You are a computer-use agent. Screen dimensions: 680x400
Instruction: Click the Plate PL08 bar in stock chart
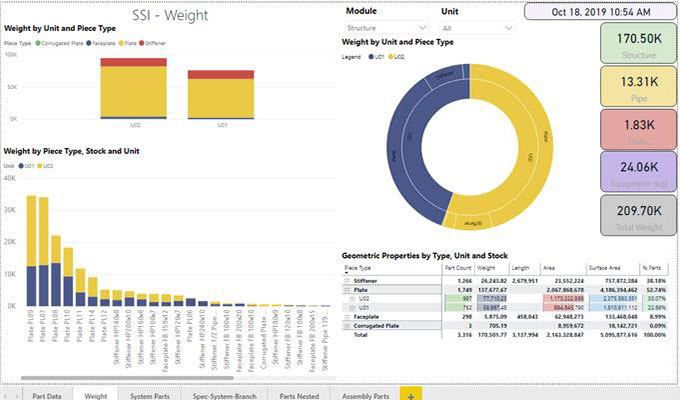[x=56, y=271]
